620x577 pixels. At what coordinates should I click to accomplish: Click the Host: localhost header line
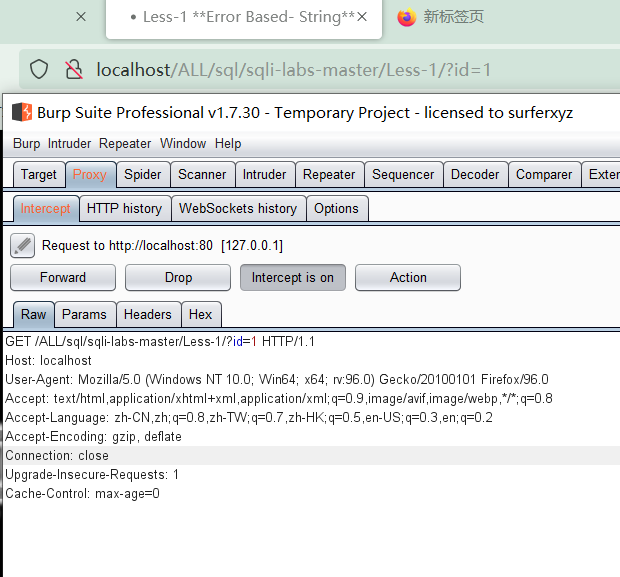[48, 360]
